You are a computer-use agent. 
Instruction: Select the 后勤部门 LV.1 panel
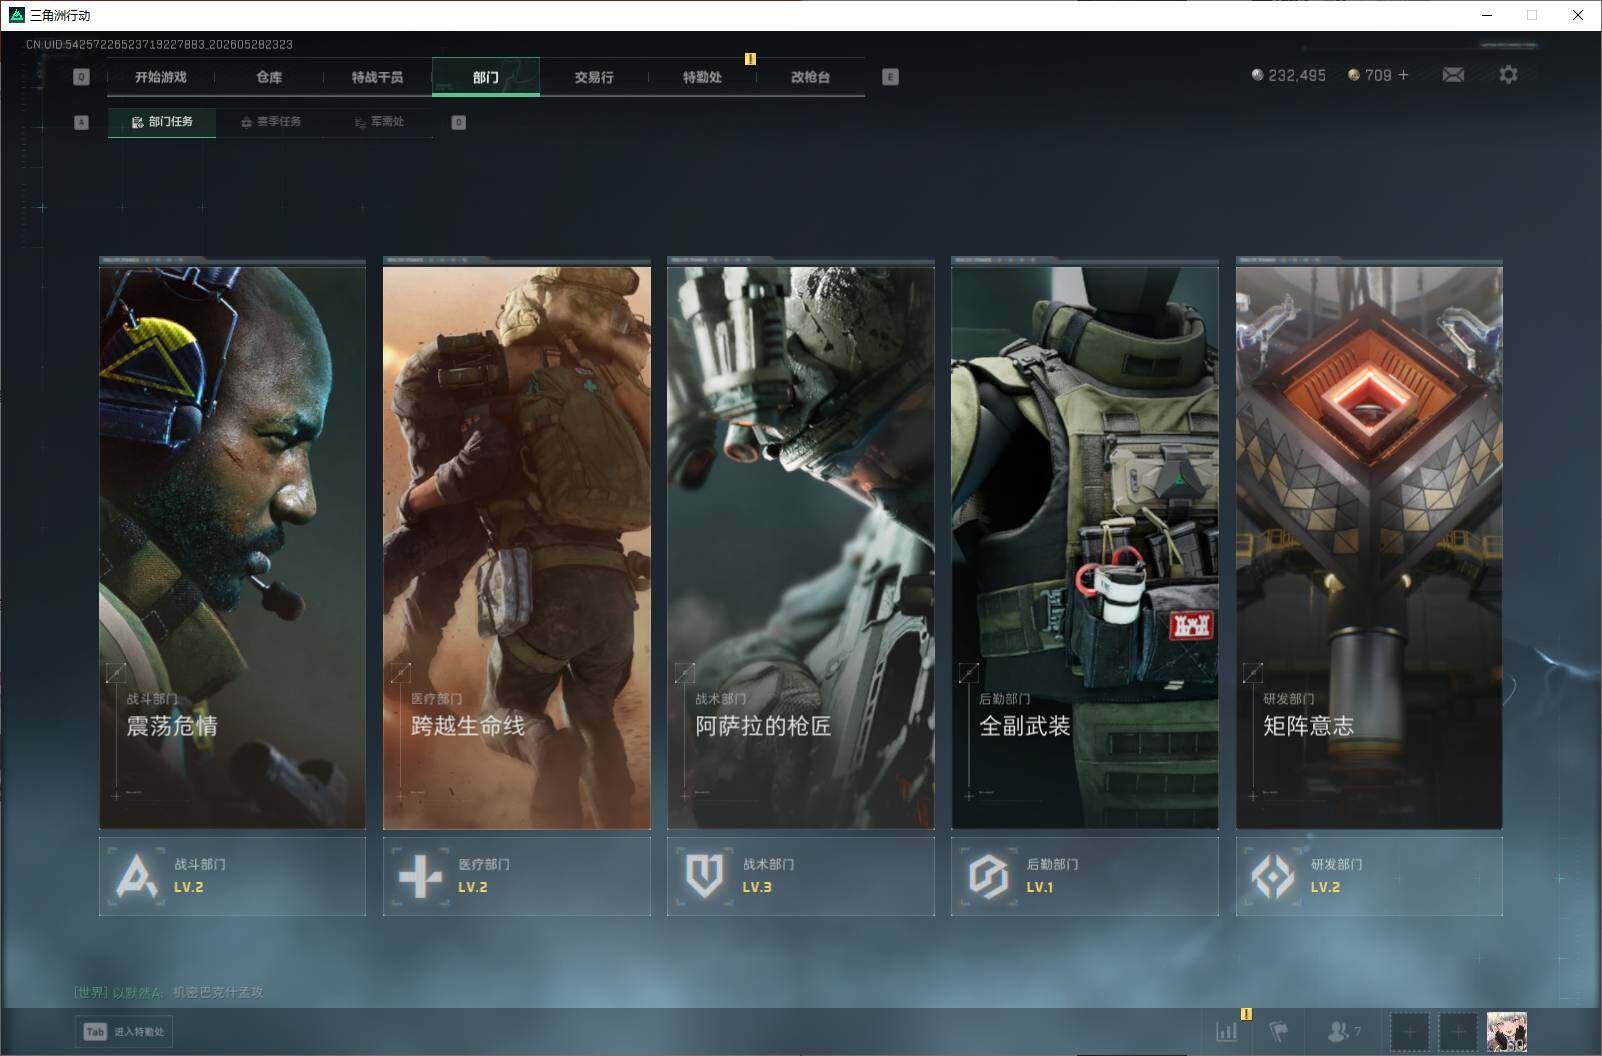[x=1085, y=876]
